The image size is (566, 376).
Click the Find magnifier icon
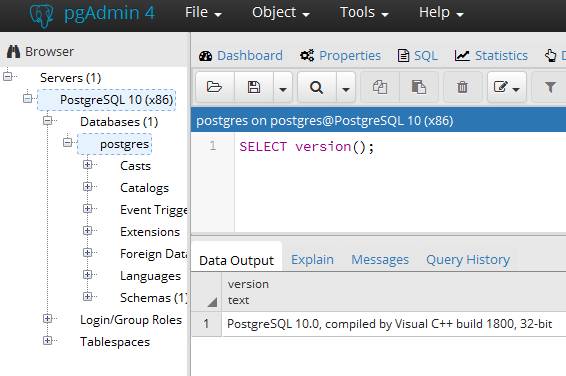[317, 87]
